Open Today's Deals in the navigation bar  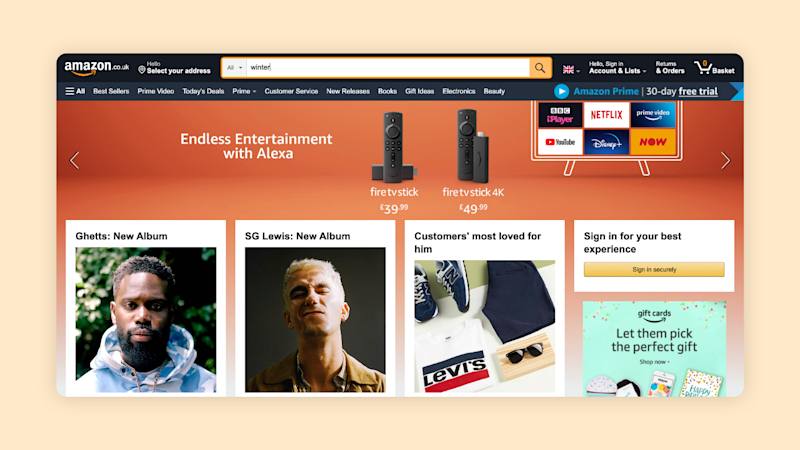pos(203,91)
